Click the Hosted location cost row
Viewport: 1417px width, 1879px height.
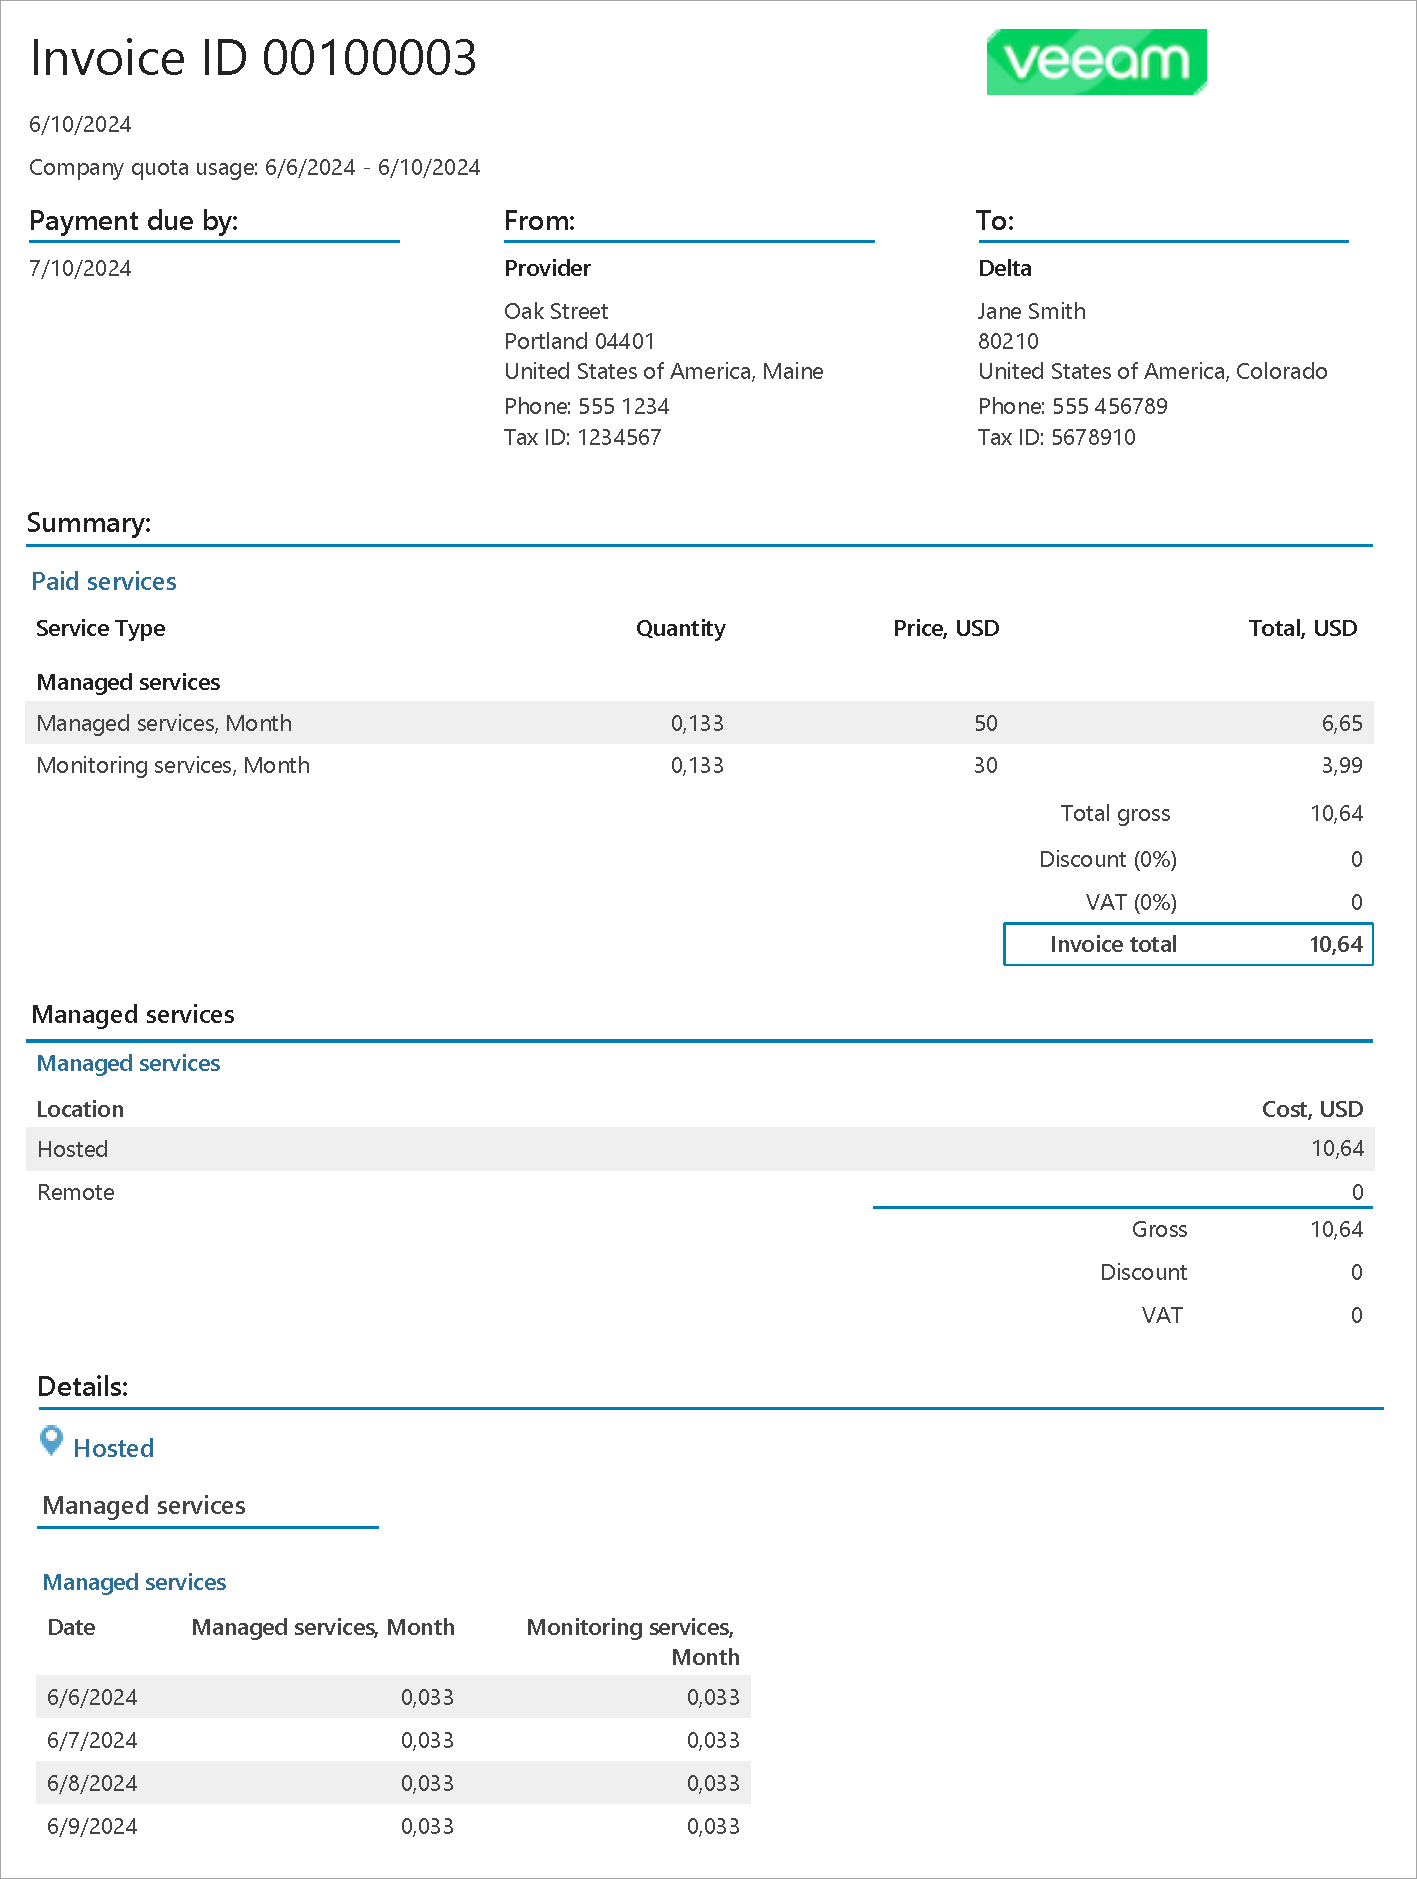pyautogui.click(x=698, y=1149)
